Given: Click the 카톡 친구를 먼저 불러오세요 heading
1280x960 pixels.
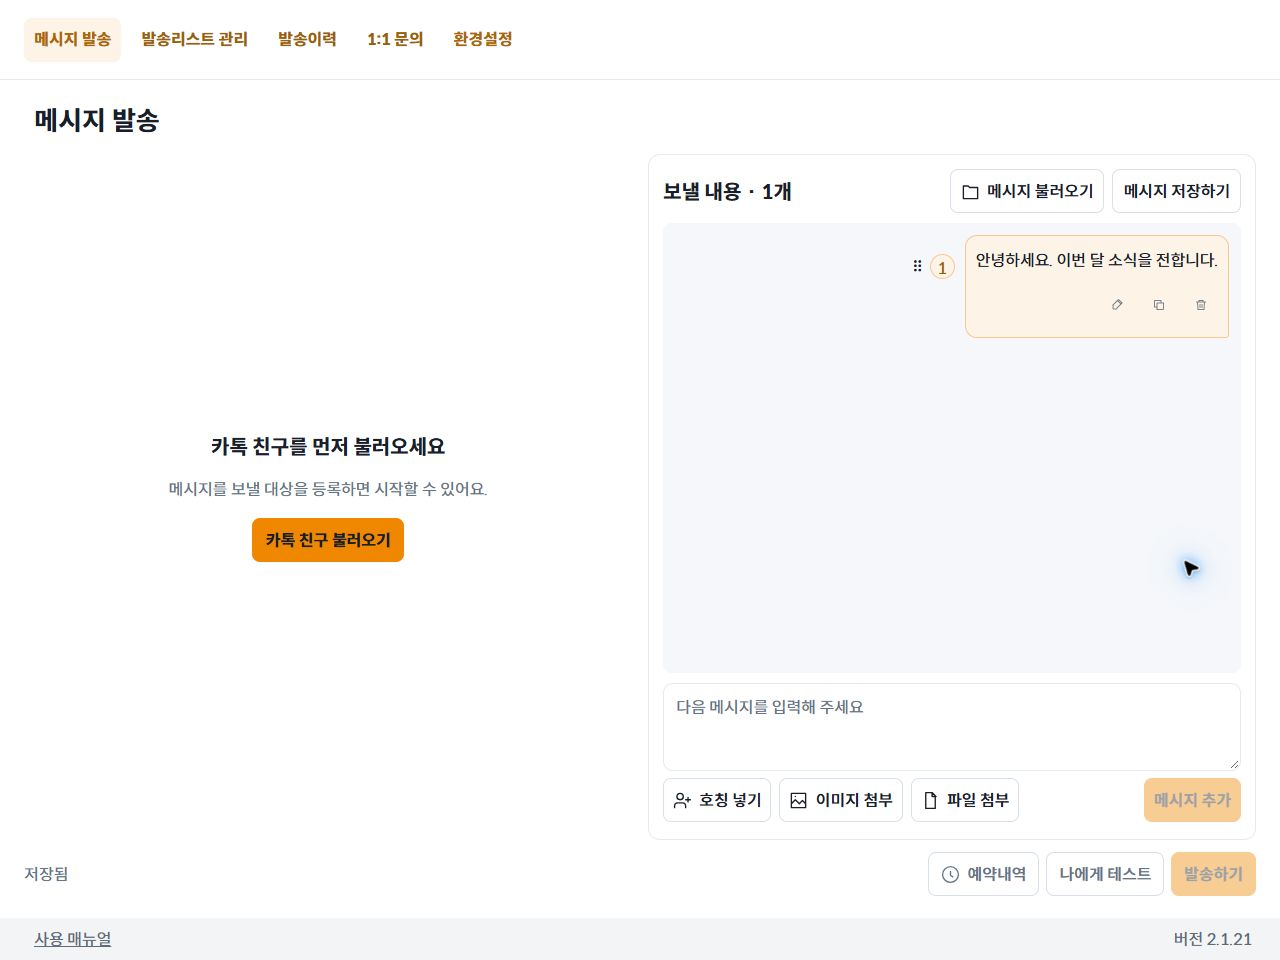Looking at the screenshot, I should click(x=328, y=446).
